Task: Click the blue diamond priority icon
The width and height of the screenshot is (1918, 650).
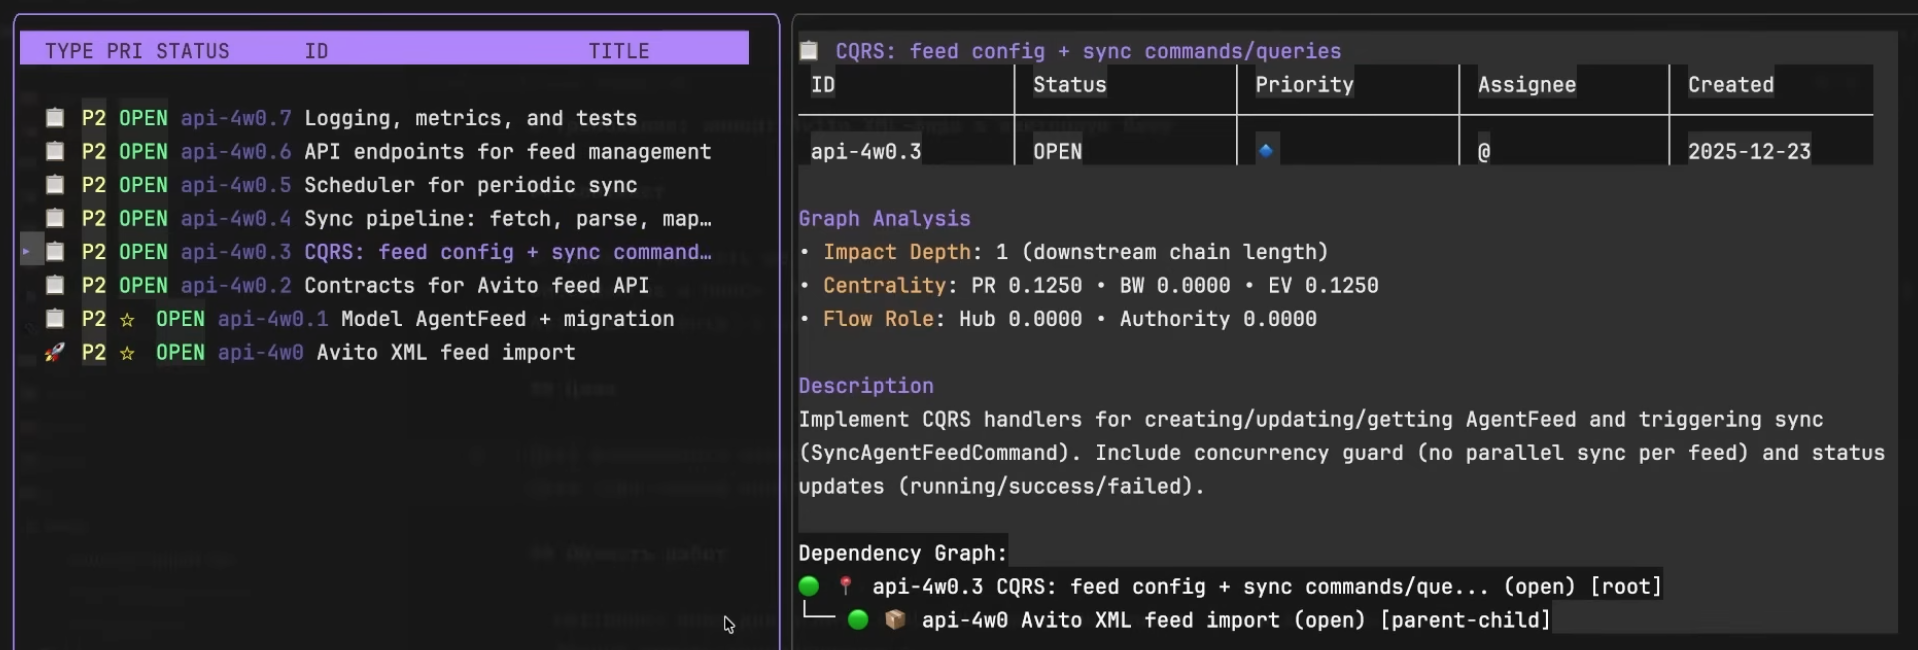Action: (1266, 151)
